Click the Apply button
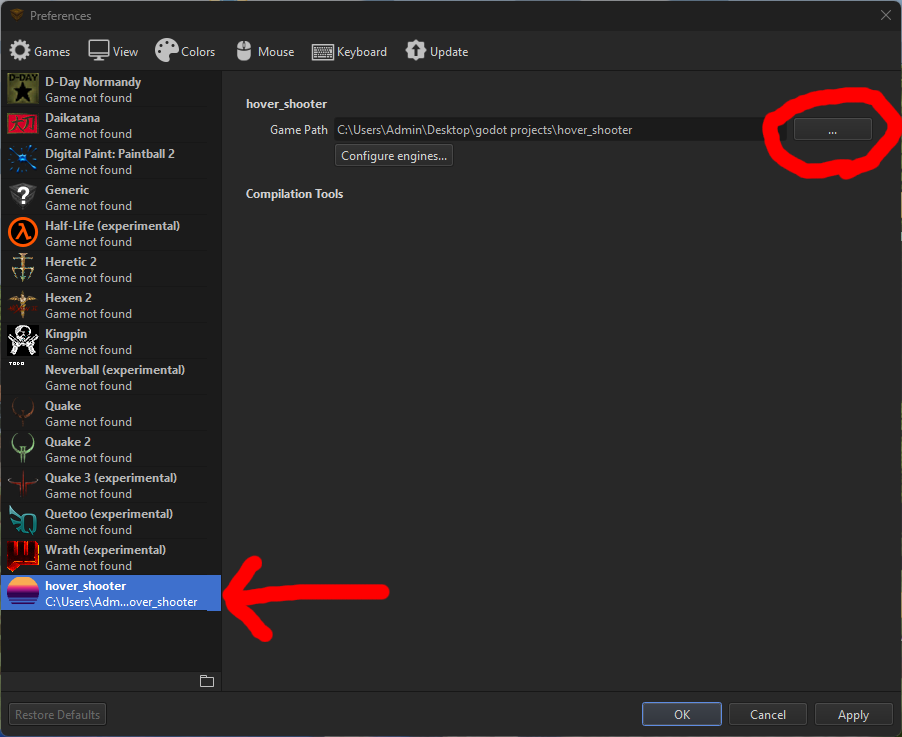The width and height of the screenshot is (902, 737). [x=853, y=714]
